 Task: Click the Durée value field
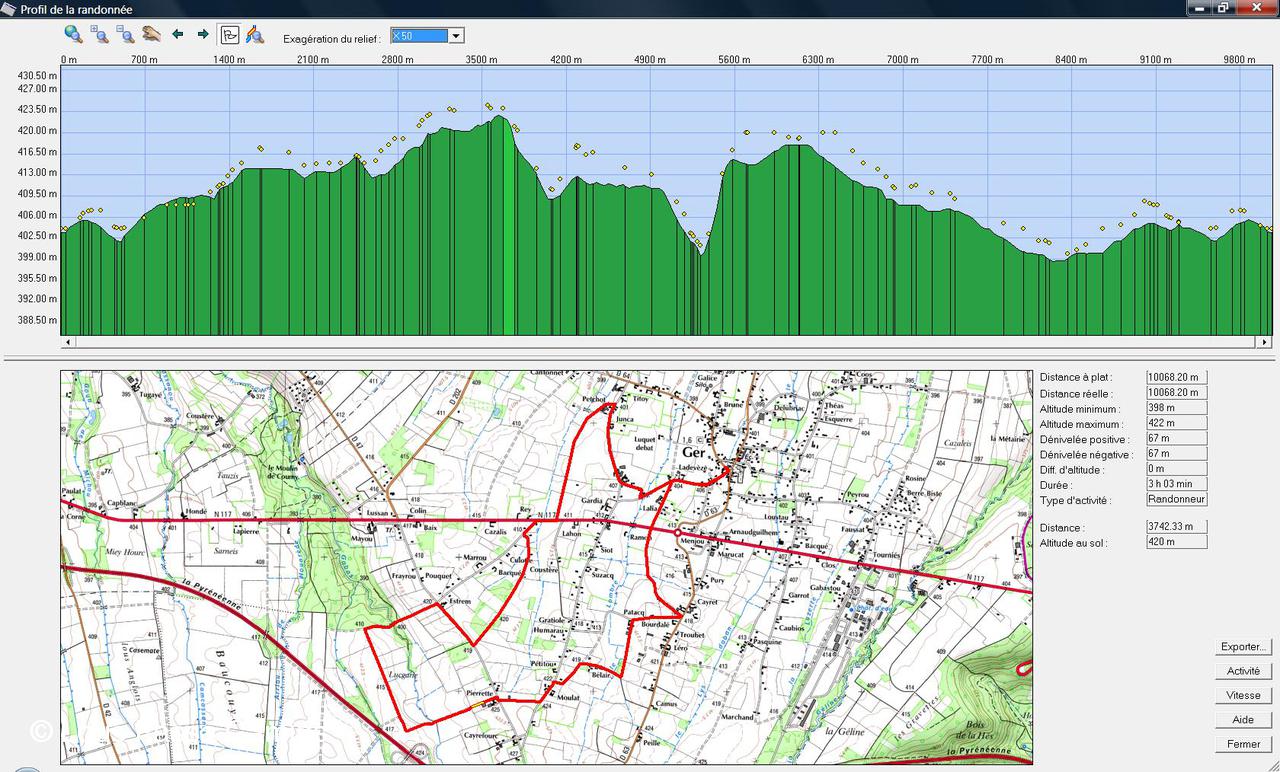point(1176,484)
